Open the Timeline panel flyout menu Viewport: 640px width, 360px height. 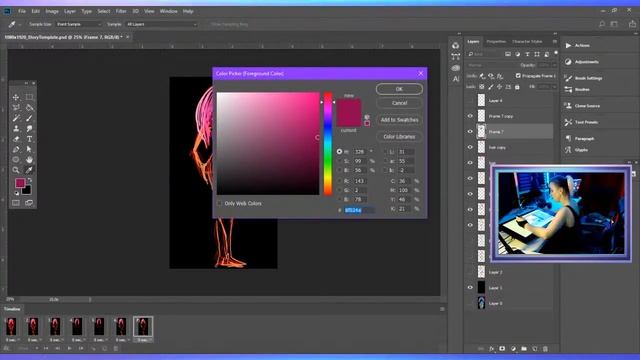pos(442,309)
